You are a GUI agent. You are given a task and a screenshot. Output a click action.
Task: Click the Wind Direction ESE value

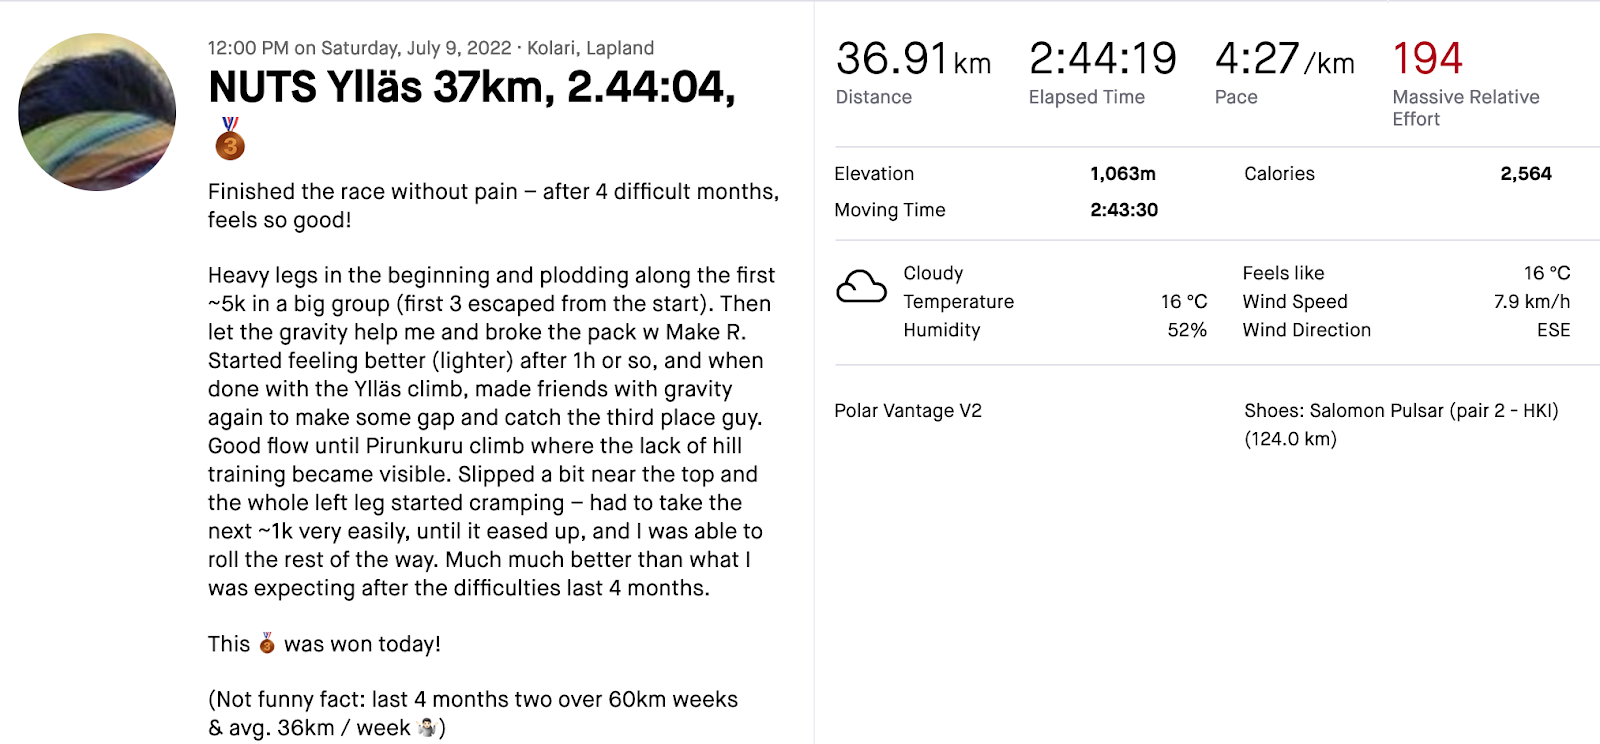(1553, 330)
